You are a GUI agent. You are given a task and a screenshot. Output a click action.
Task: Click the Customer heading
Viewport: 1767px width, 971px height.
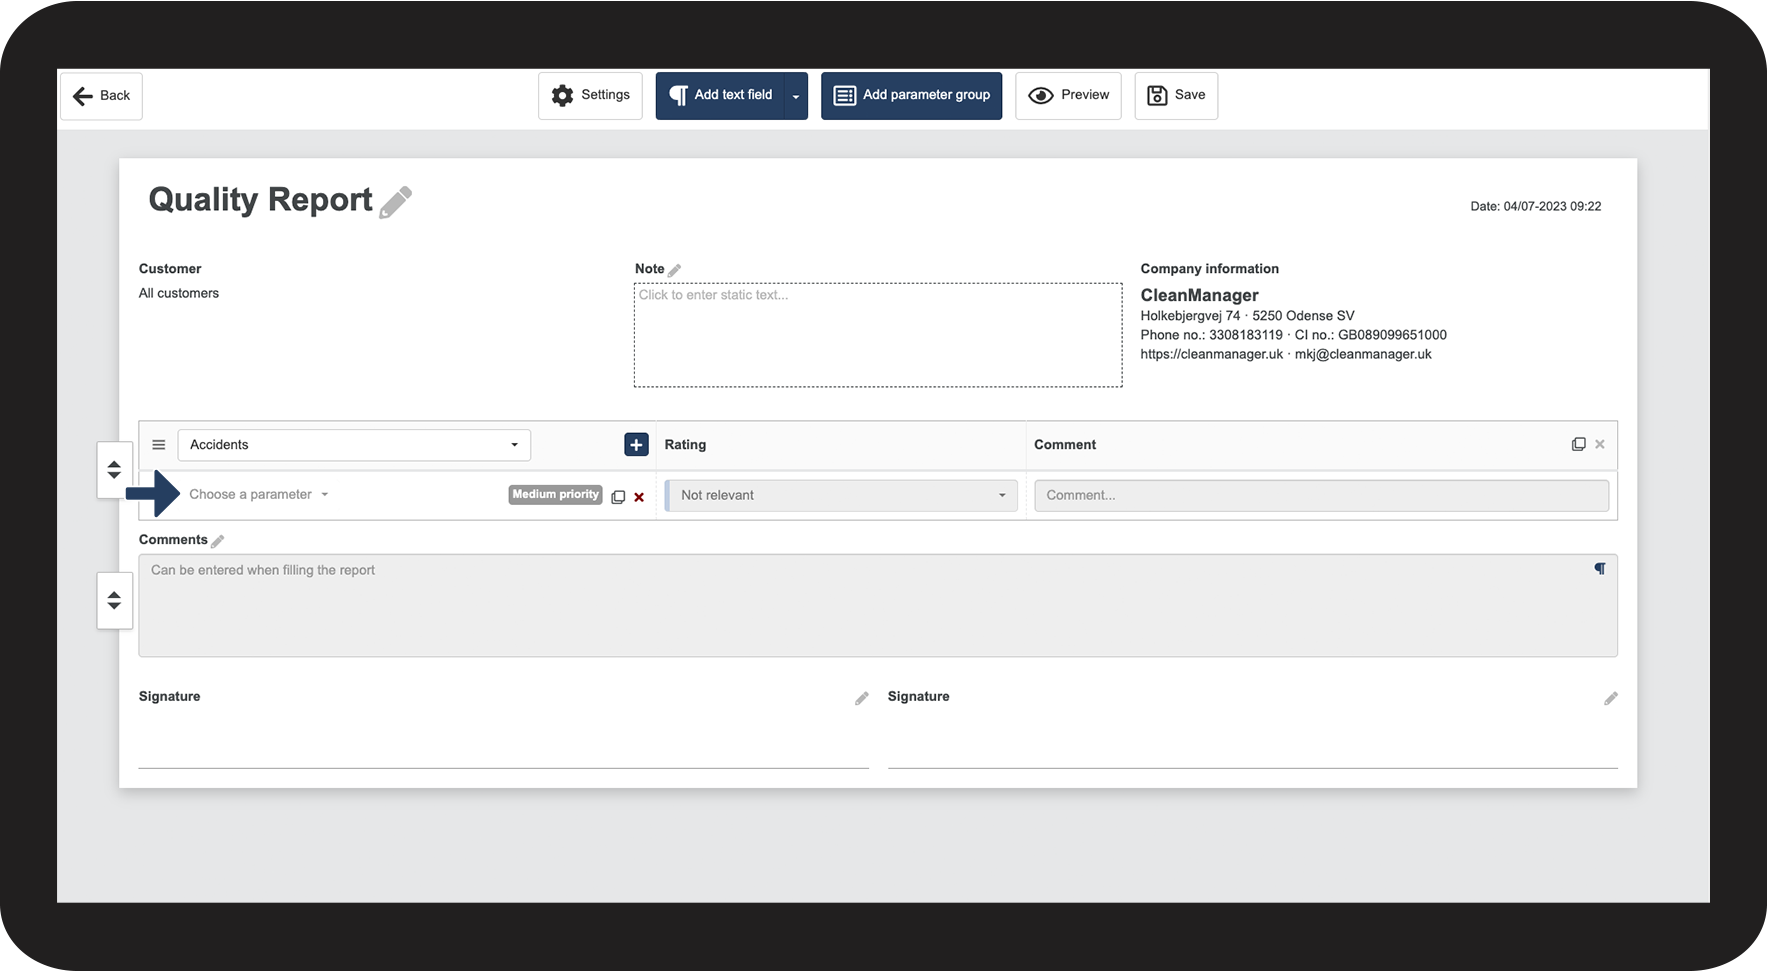click(170, 269)
